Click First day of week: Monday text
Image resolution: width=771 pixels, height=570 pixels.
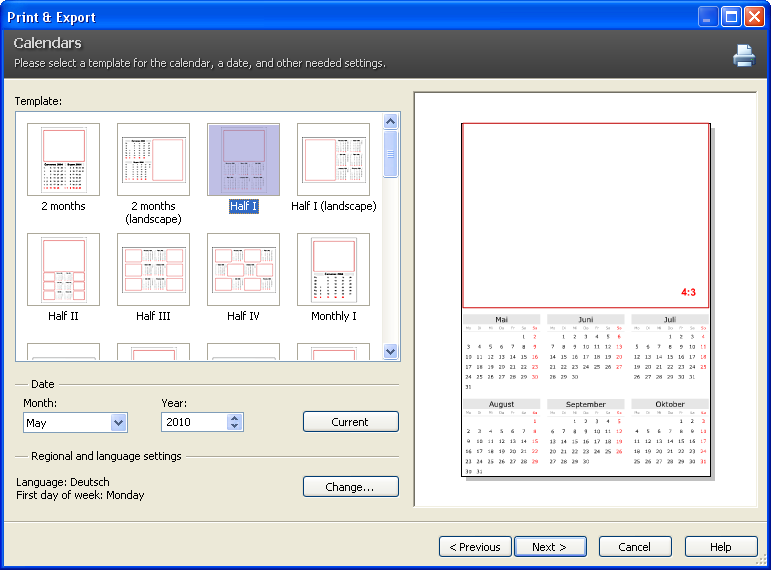pyautogui.click(x=80, y=495)
